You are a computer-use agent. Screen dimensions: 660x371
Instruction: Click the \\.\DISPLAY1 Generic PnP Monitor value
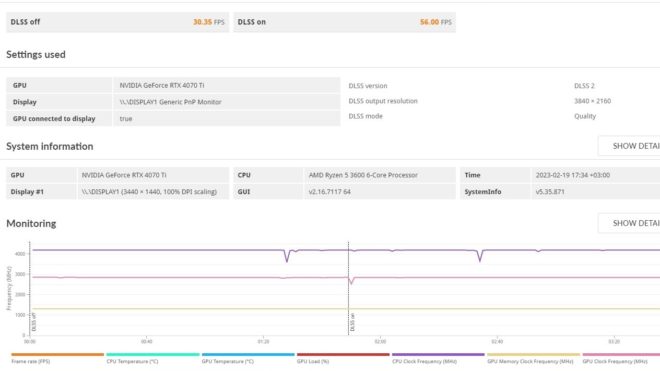(170, 102)
